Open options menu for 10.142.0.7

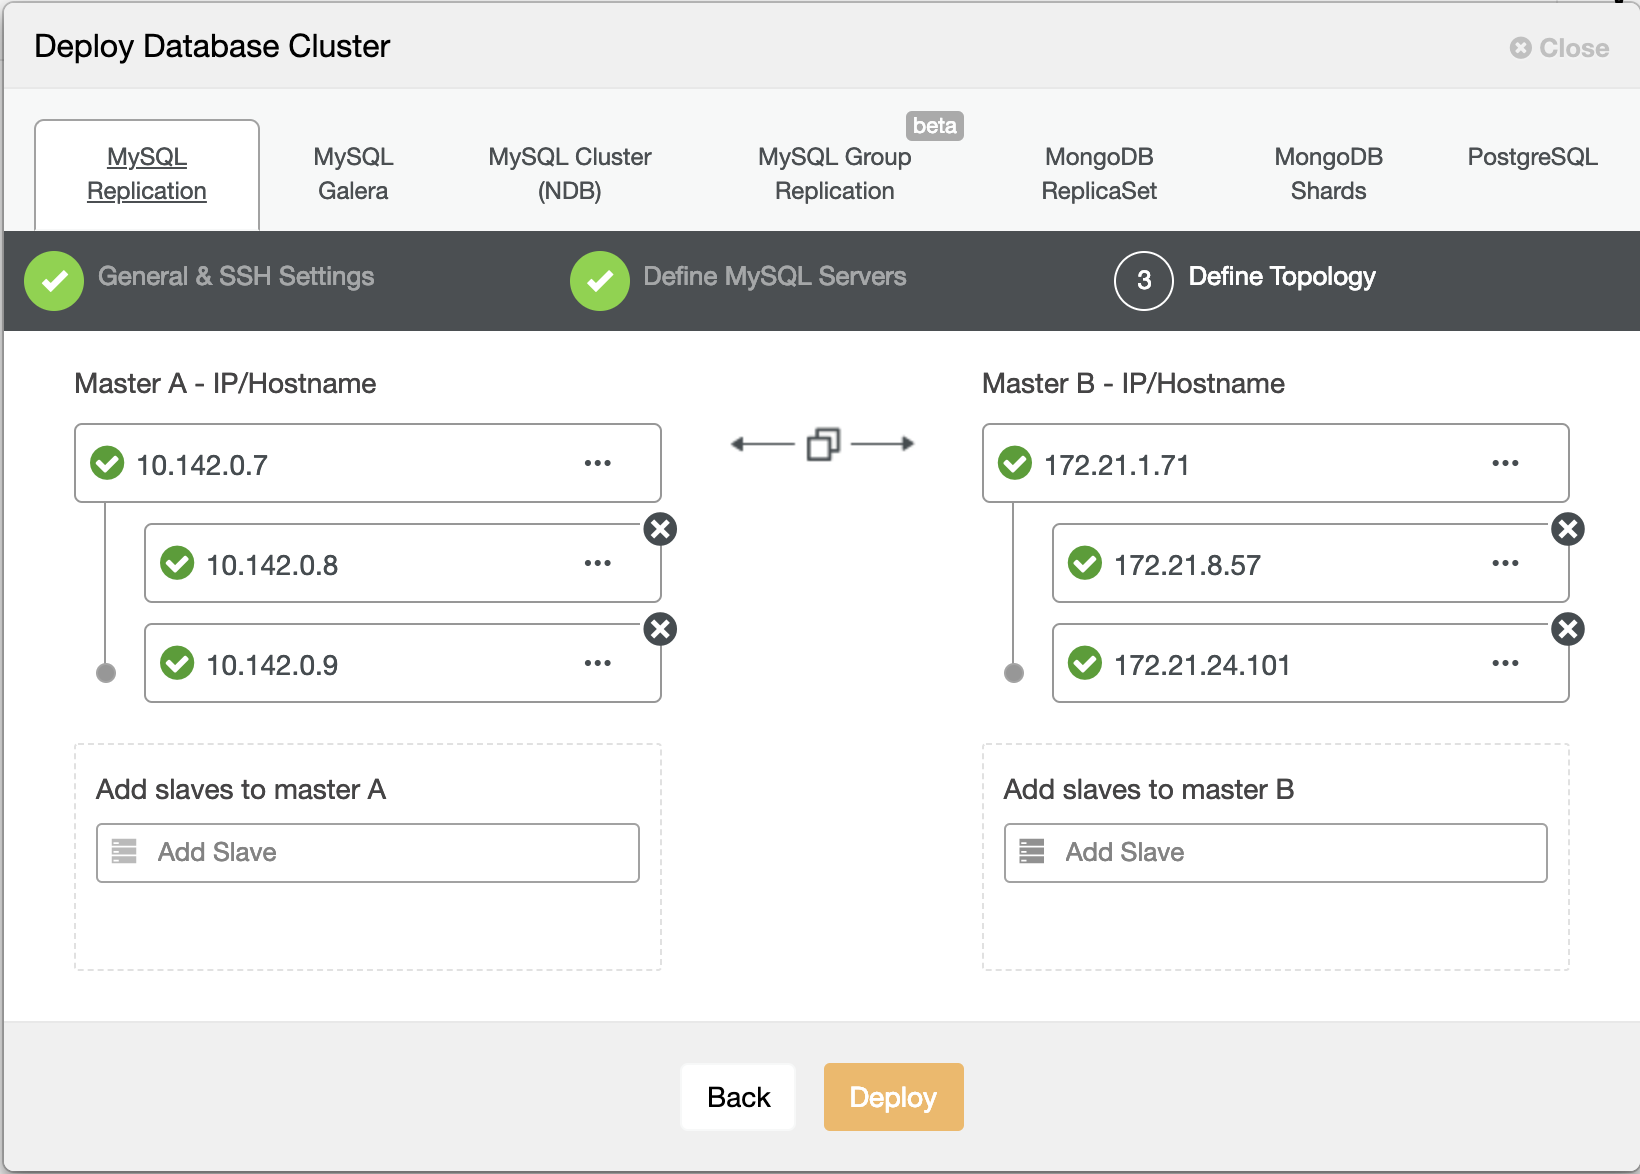coord(598,463)
